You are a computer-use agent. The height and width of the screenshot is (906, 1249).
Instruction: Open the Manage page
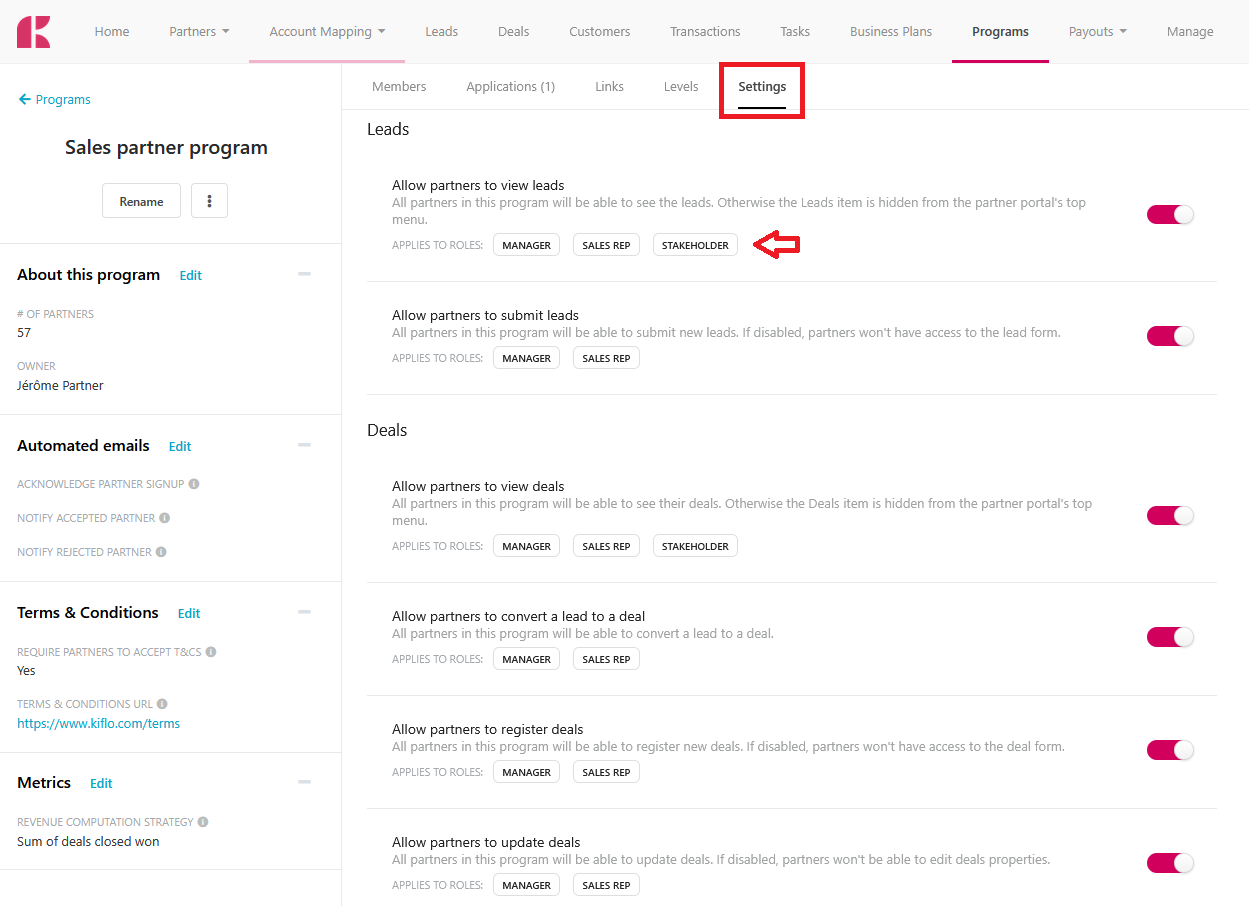tap(1190, 32)
